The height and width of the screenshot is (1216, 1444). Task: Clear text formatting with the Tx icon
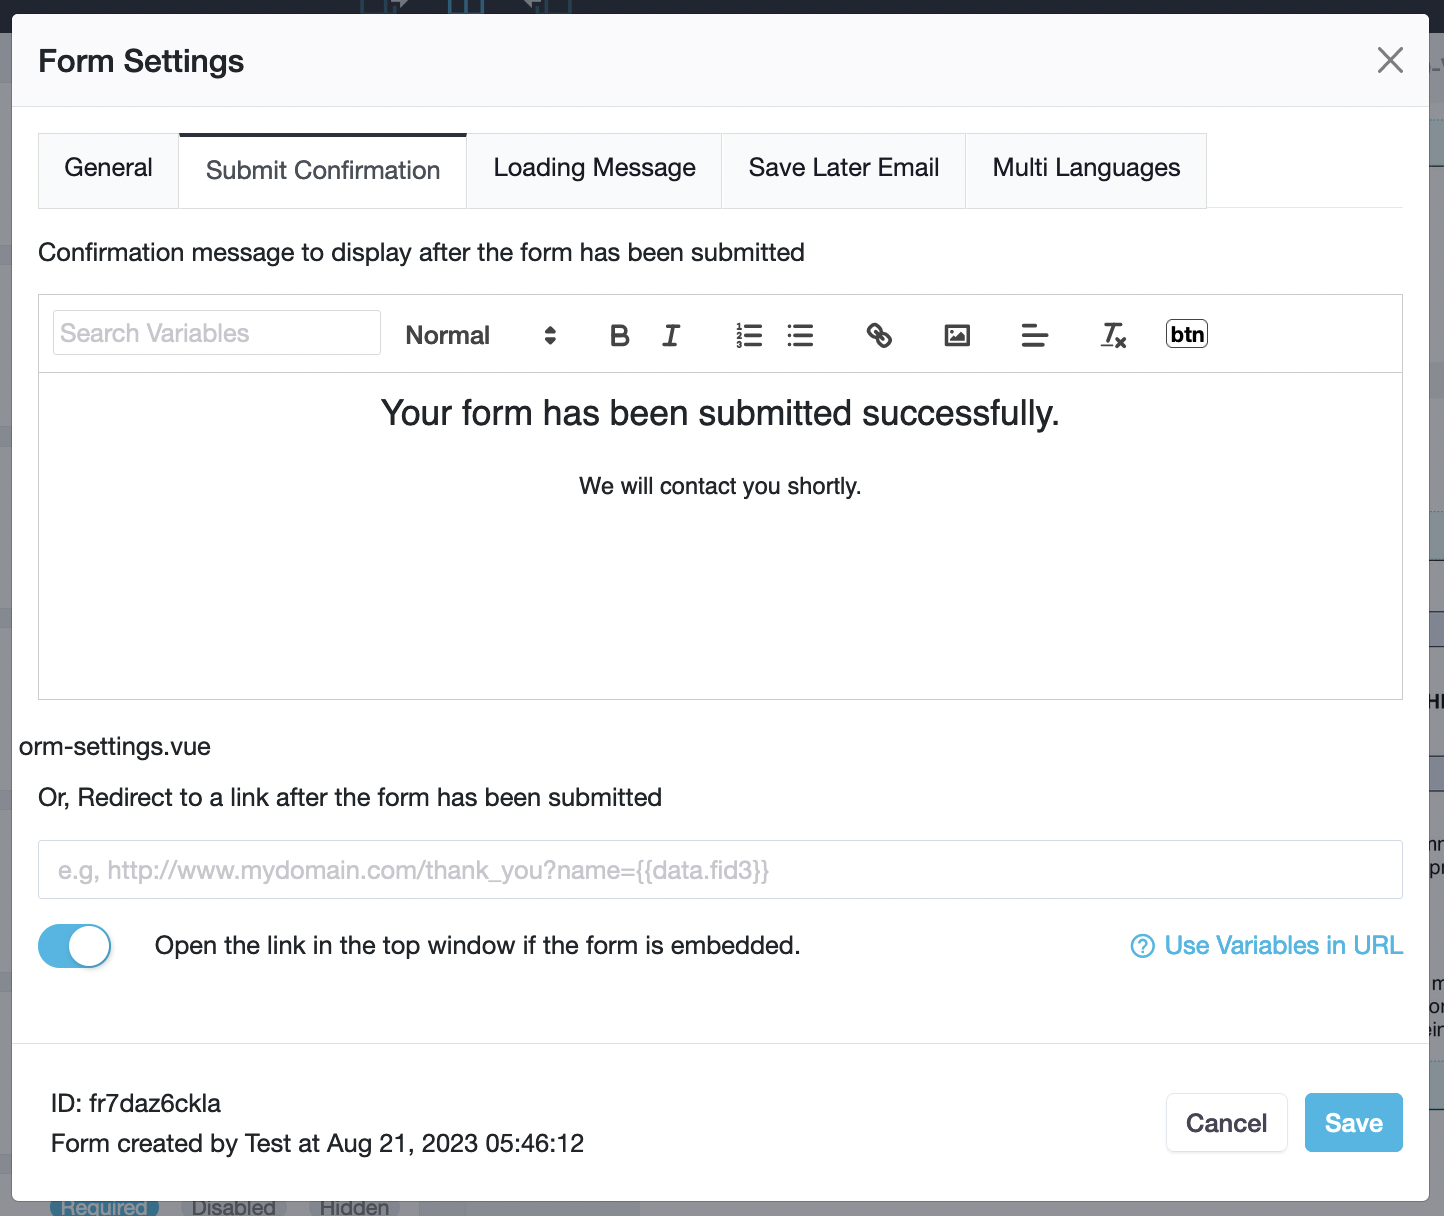click(x=1113, y=335)
